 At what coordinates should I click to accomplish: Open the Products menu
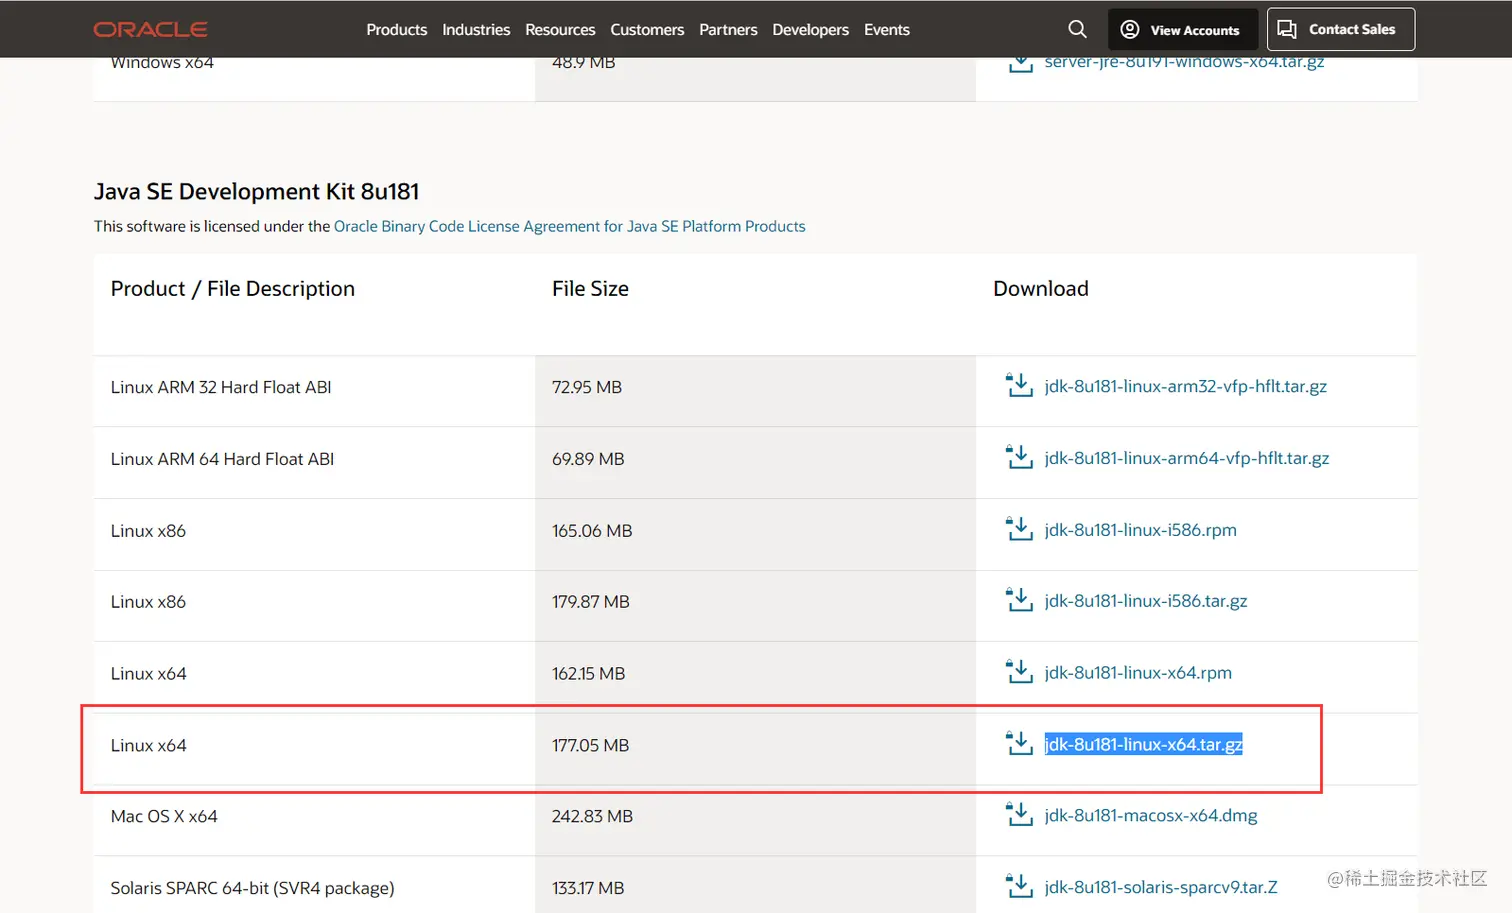(x=396, y=30)
